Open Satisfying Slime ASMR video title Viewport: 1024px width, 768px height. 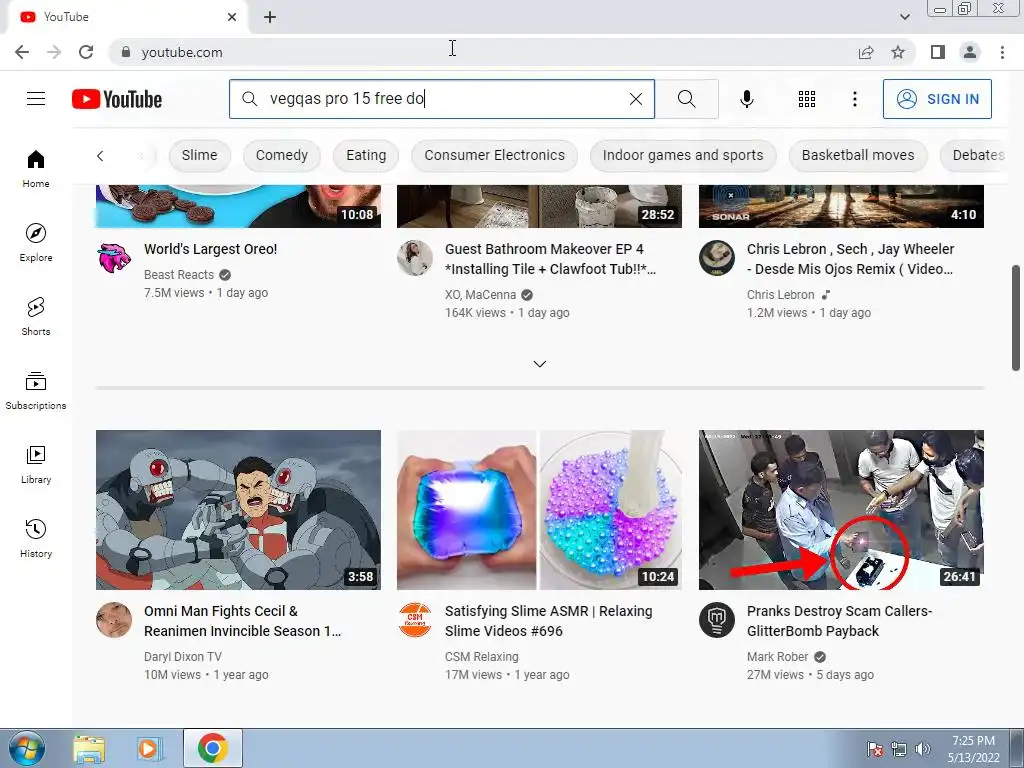[549, 621]
